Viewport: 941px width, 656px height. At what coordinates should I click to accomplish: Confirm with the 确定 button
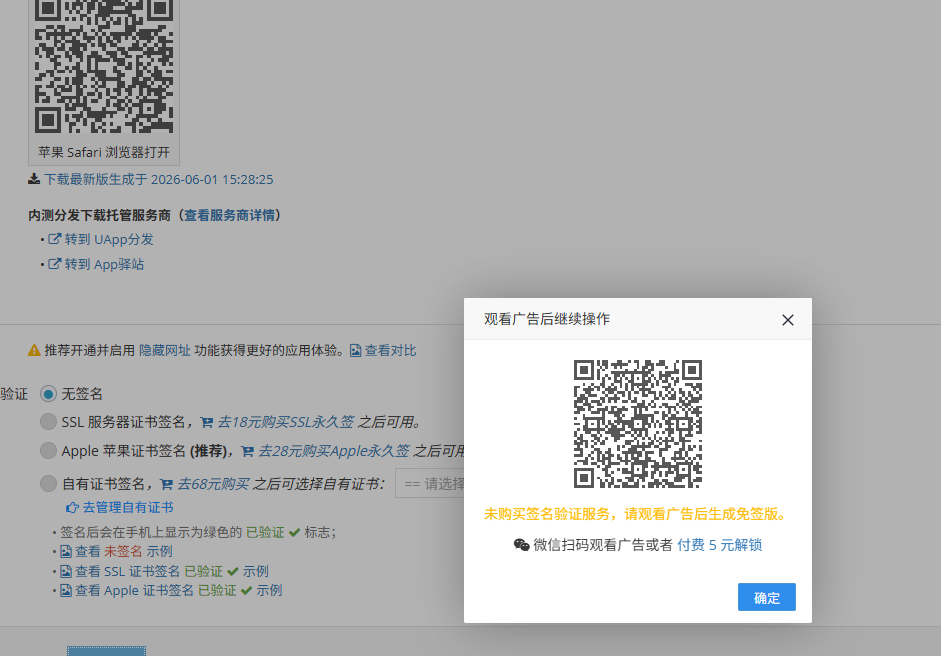click(766, 597)
